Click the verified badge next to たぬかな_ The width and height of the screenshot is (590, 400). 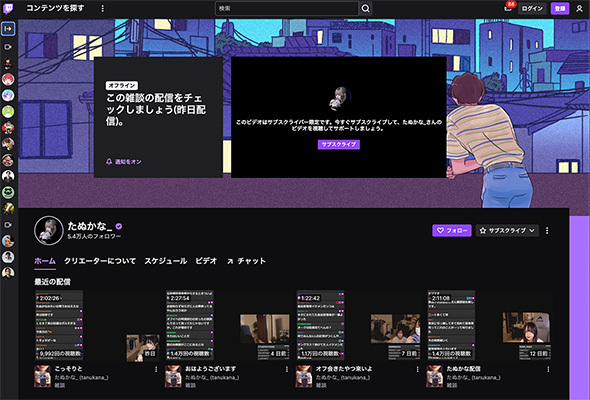tap(119, 226)
